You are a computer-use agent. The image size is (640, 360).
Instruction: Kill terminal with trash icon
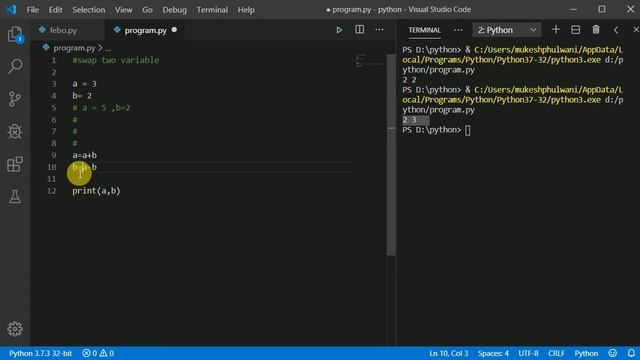(596, 30)
